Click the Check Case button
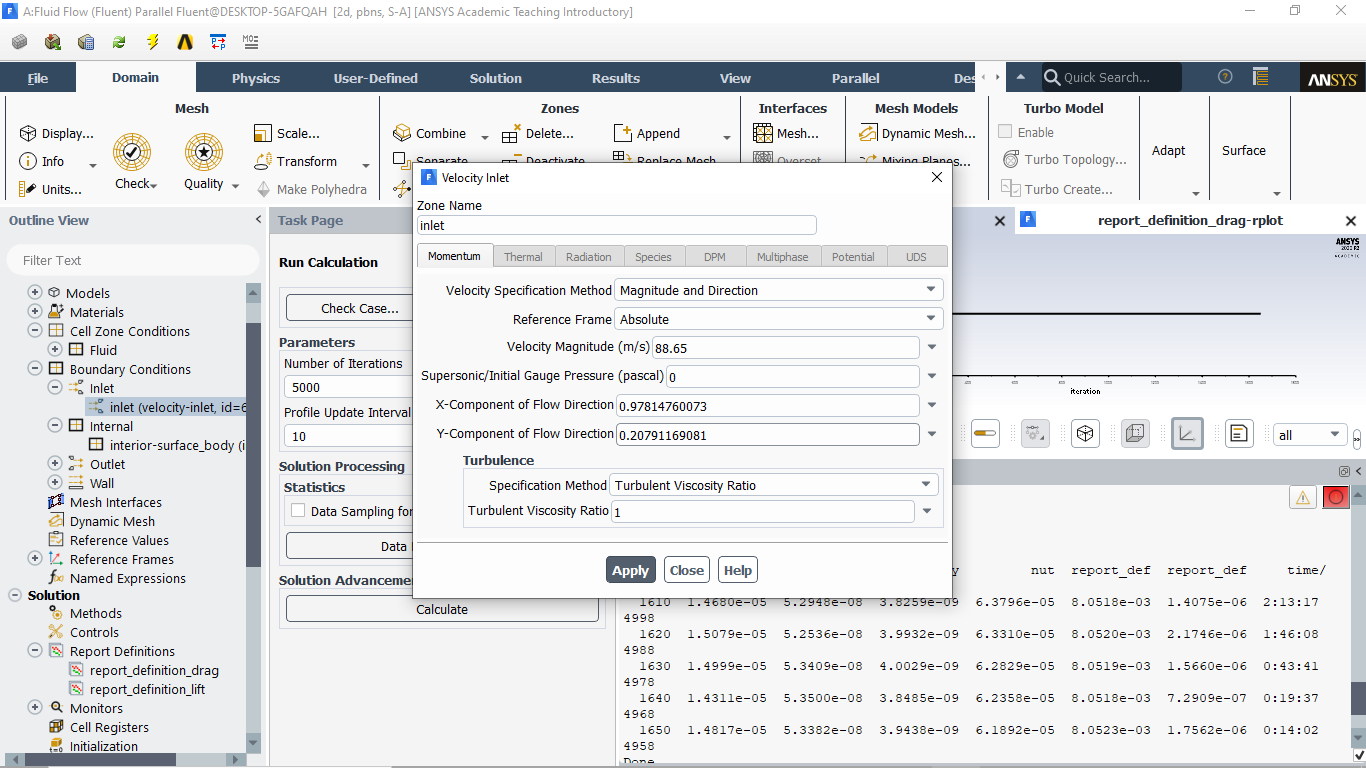This screenshot has width=1366, height=768. [x=360, y=308]
